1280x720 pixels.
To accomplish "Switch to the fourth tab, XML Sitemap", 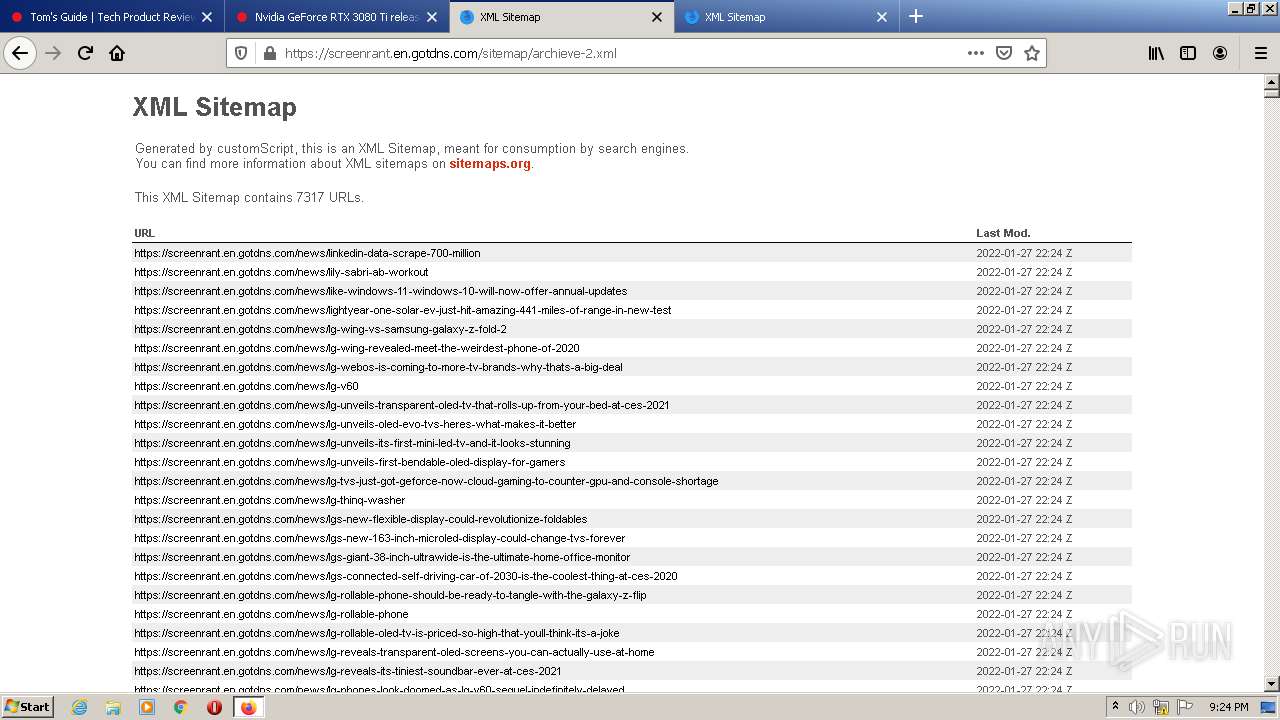I will point(786,17).
